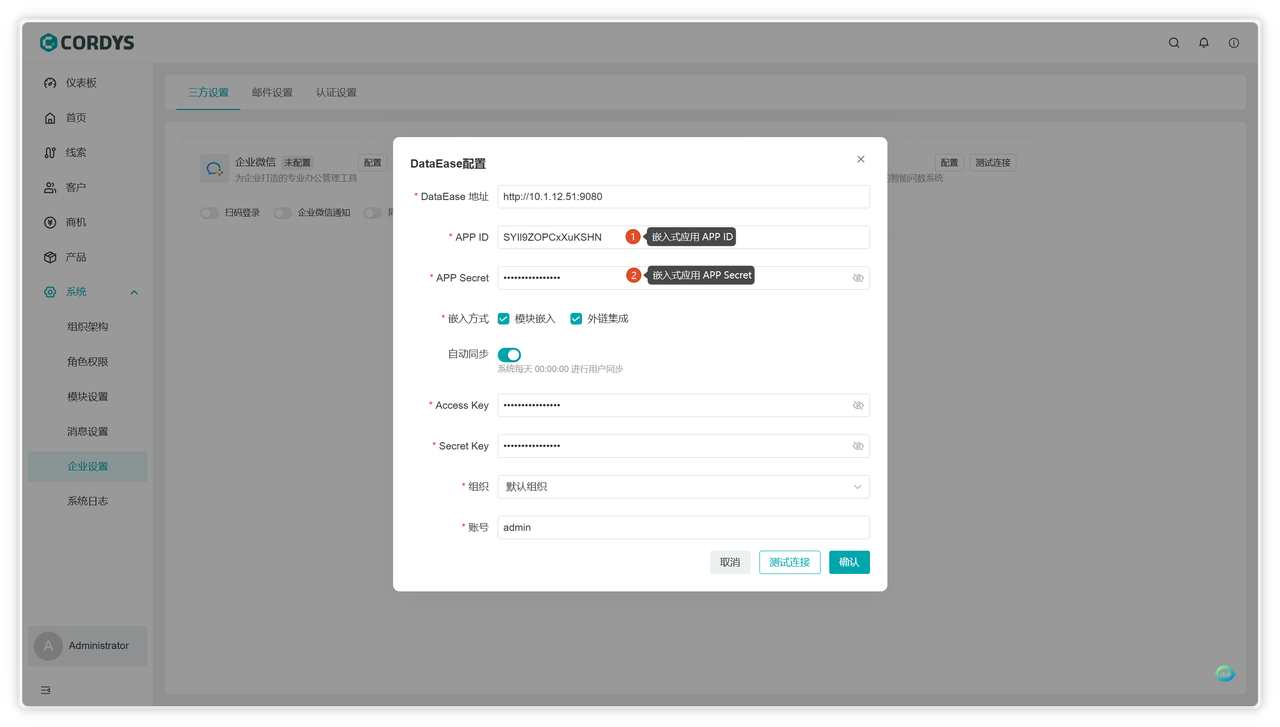
Task: Click 测试连接 button in dialog
Action: click(790, 562)
